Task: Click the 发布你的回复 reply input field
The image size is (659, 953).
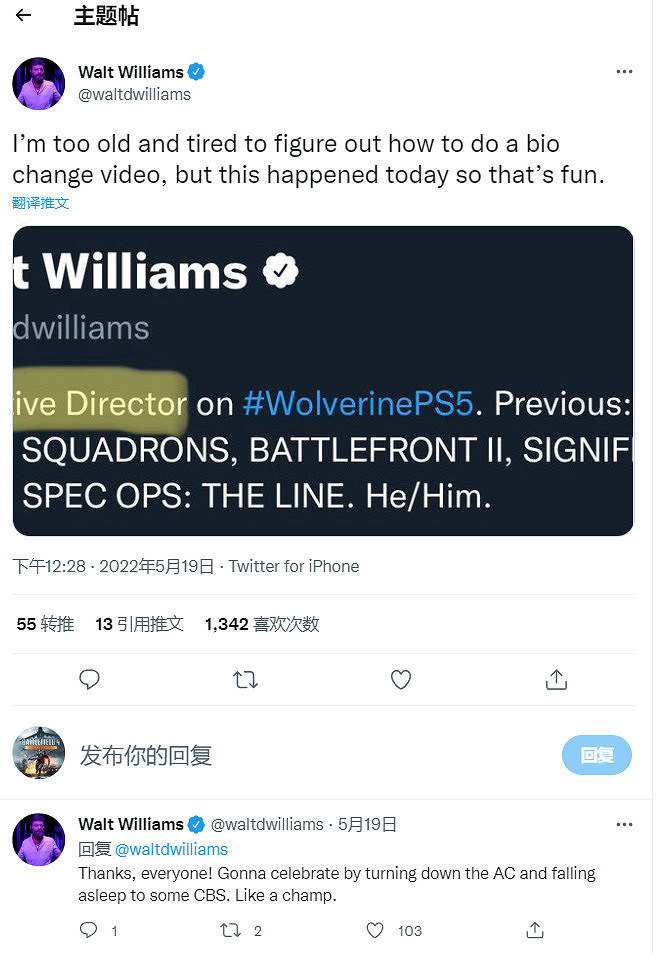Action: click(x=300, y=755)
